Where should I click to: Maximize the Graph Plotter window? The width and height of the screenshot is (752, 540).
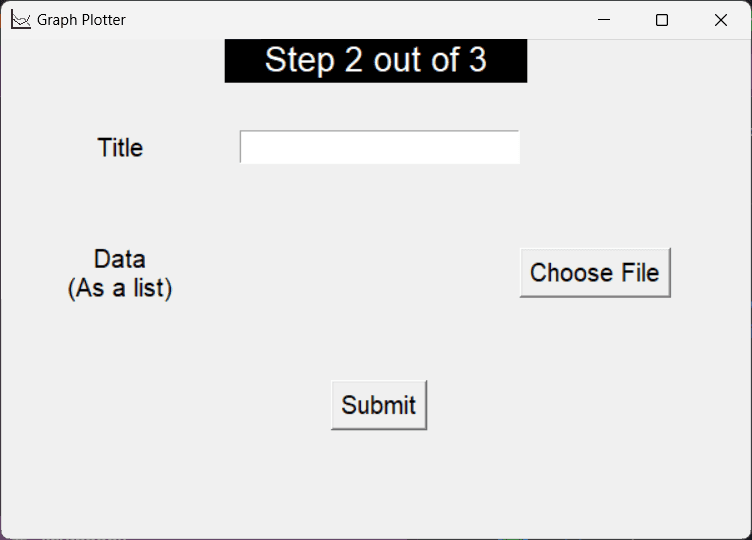661,20
